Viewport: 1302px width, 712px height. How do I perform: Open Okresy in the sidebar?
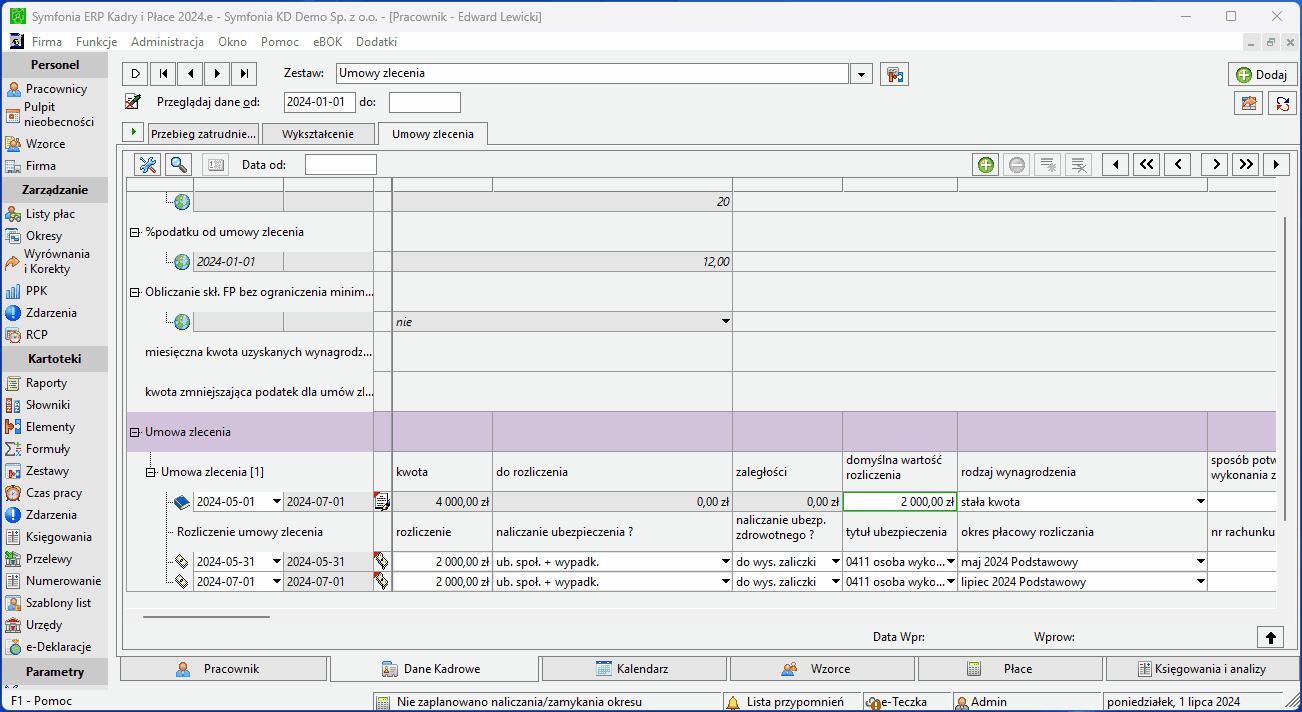pyautogui.click(x=34, y=236)
